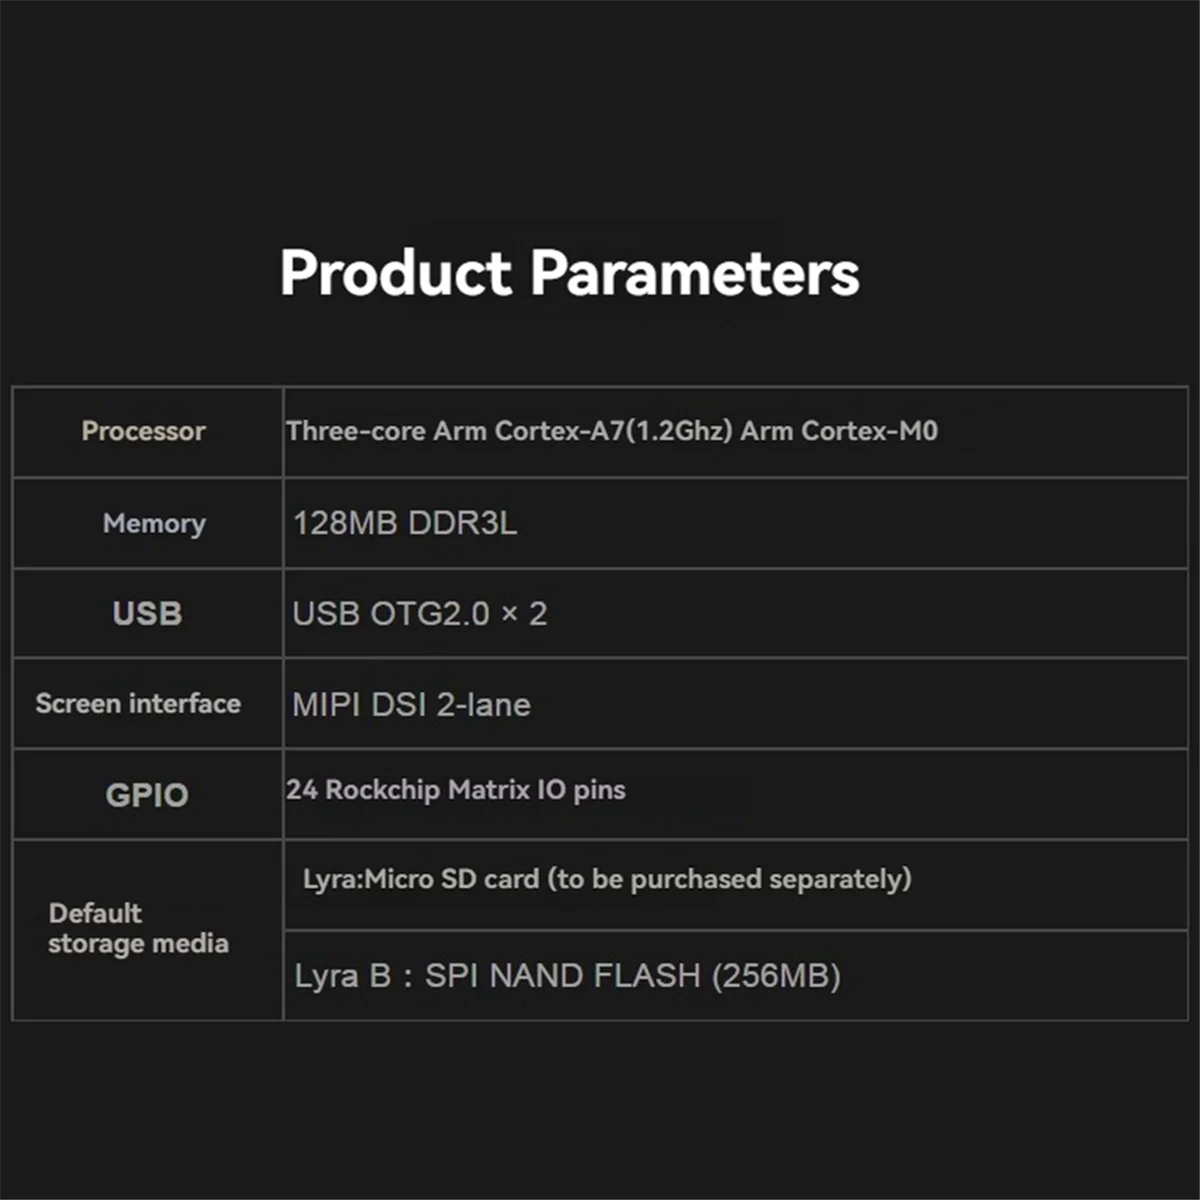Select the GPIO row label

[147, 795]
